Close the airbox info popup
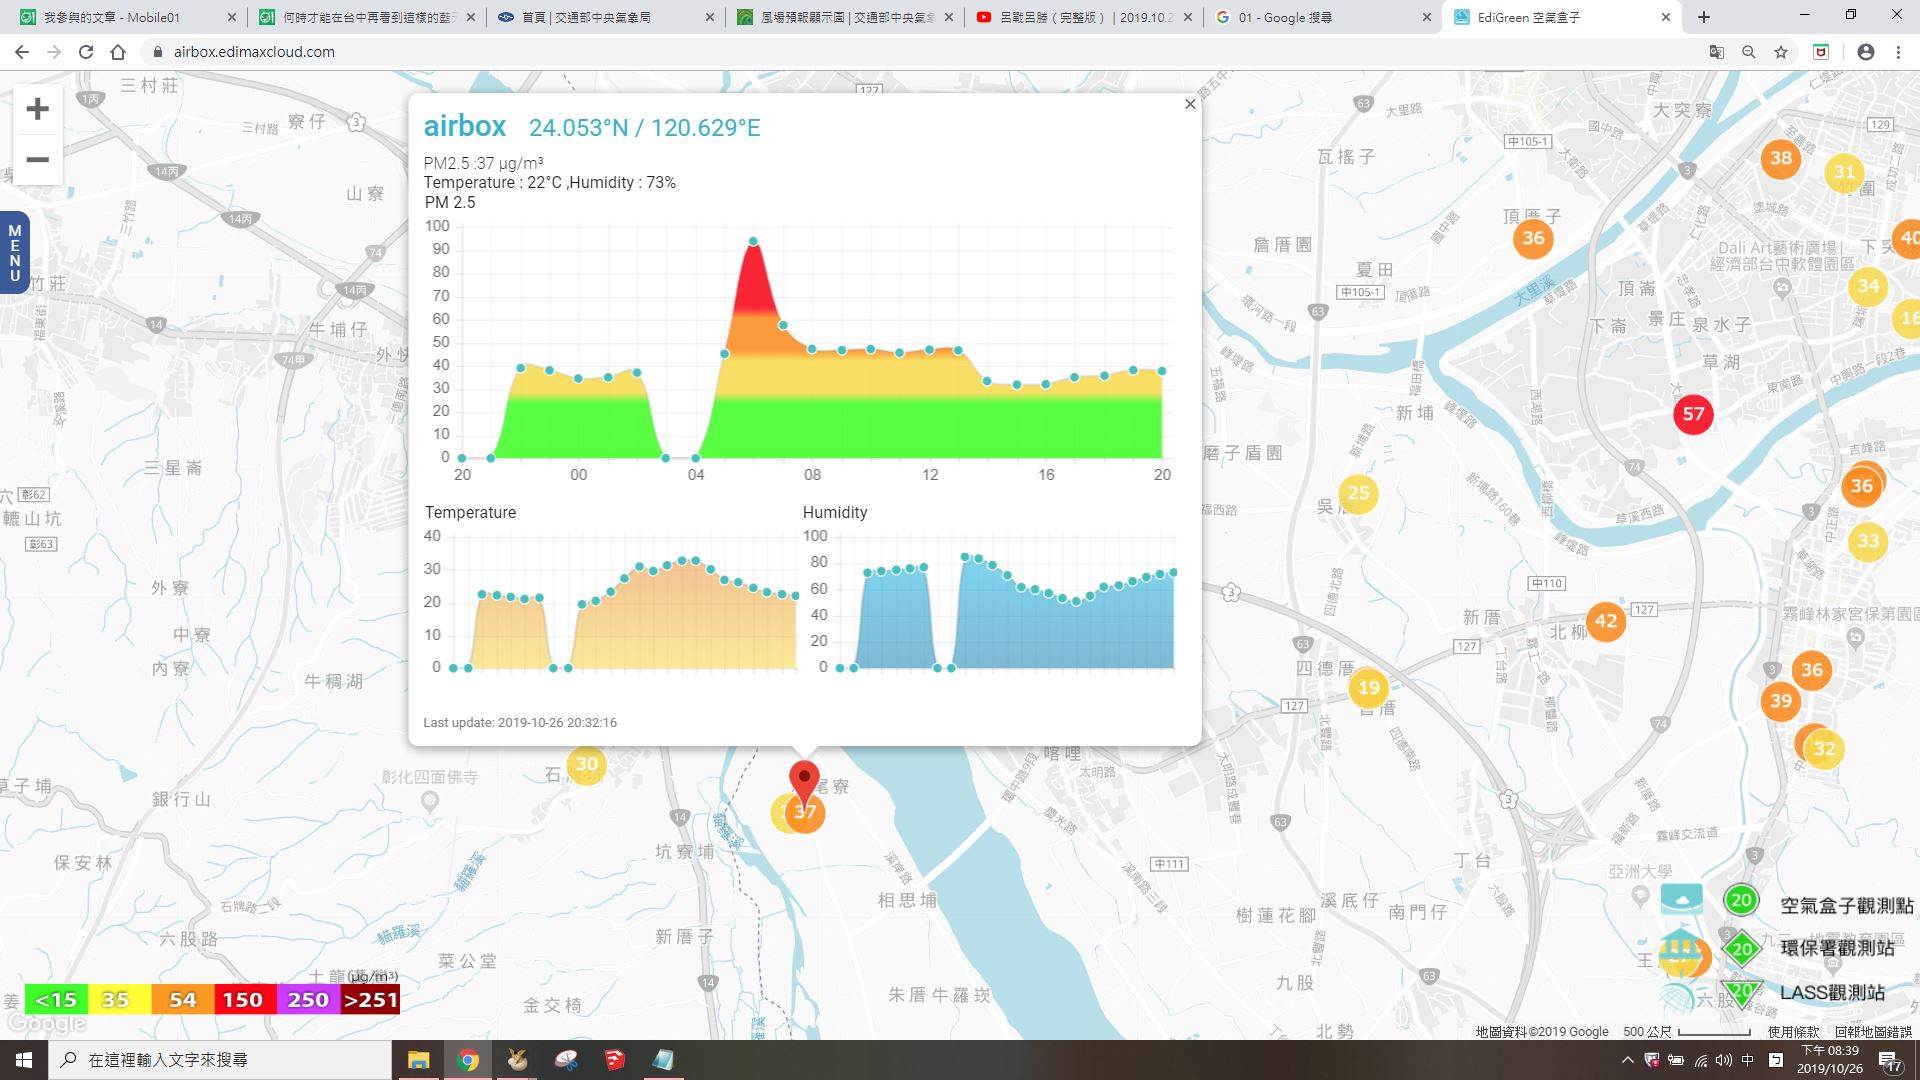Viewport: 1920px width, 1080px height. tap(1190, 104)
